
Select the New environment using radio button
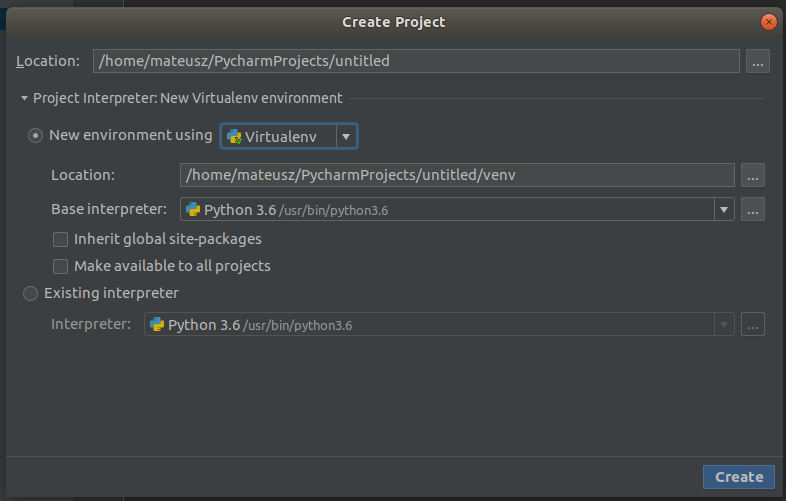point(35,135)
